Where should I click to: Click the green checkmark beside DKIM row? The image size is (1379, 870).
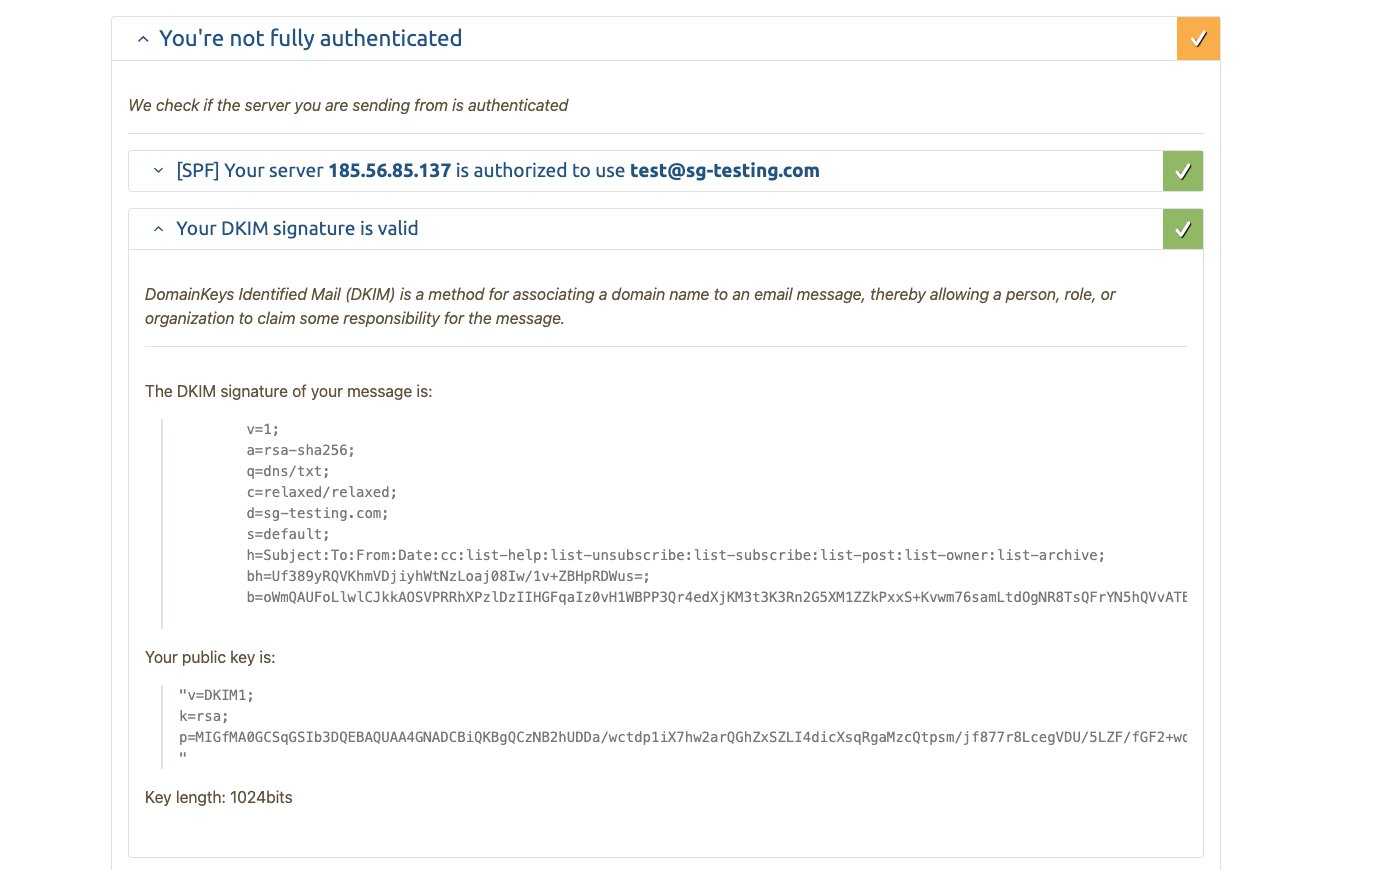1183,229
